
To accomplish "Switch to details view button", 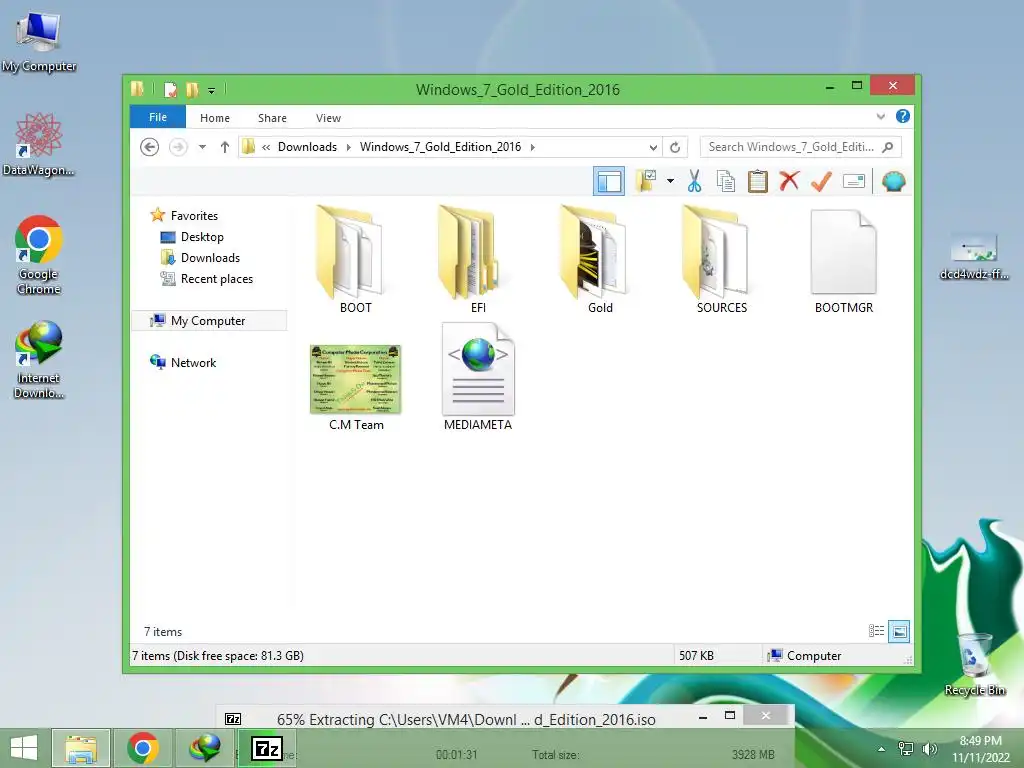I will point(876,631).
